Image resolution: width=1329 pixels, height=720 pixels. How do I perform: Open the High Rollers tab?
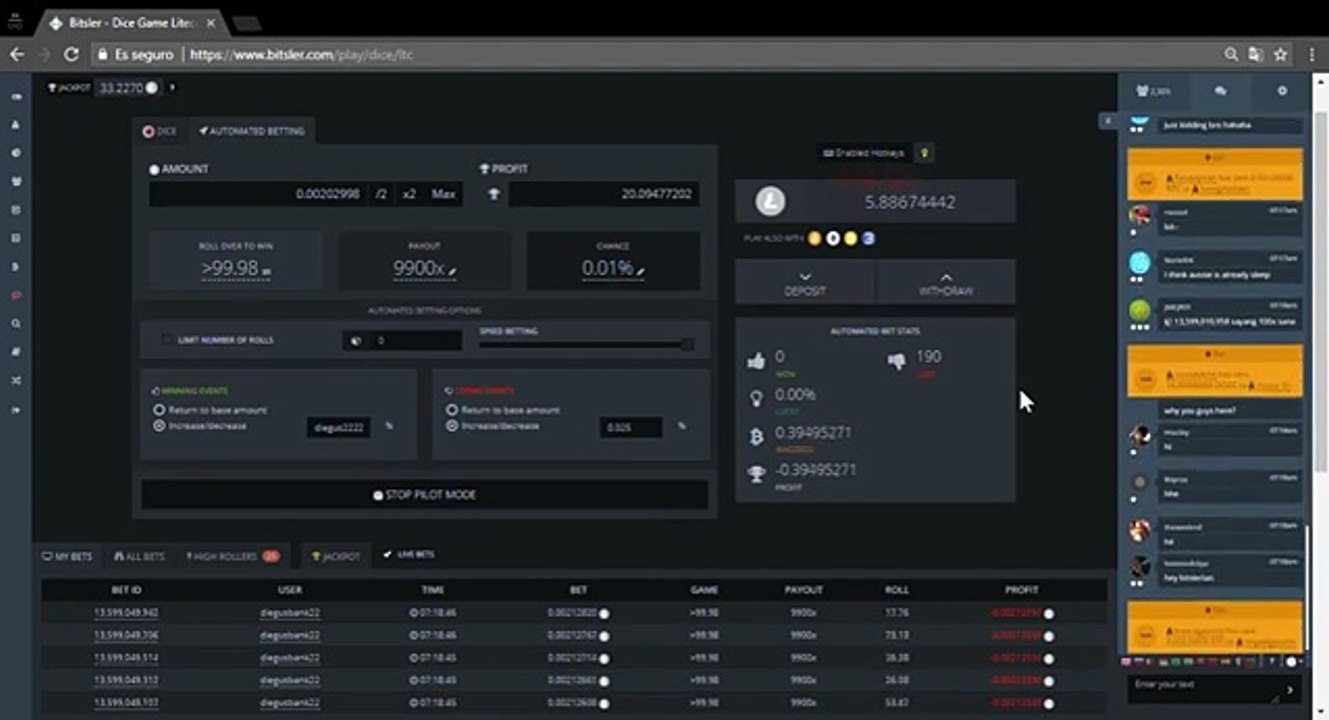pos(233,556)
